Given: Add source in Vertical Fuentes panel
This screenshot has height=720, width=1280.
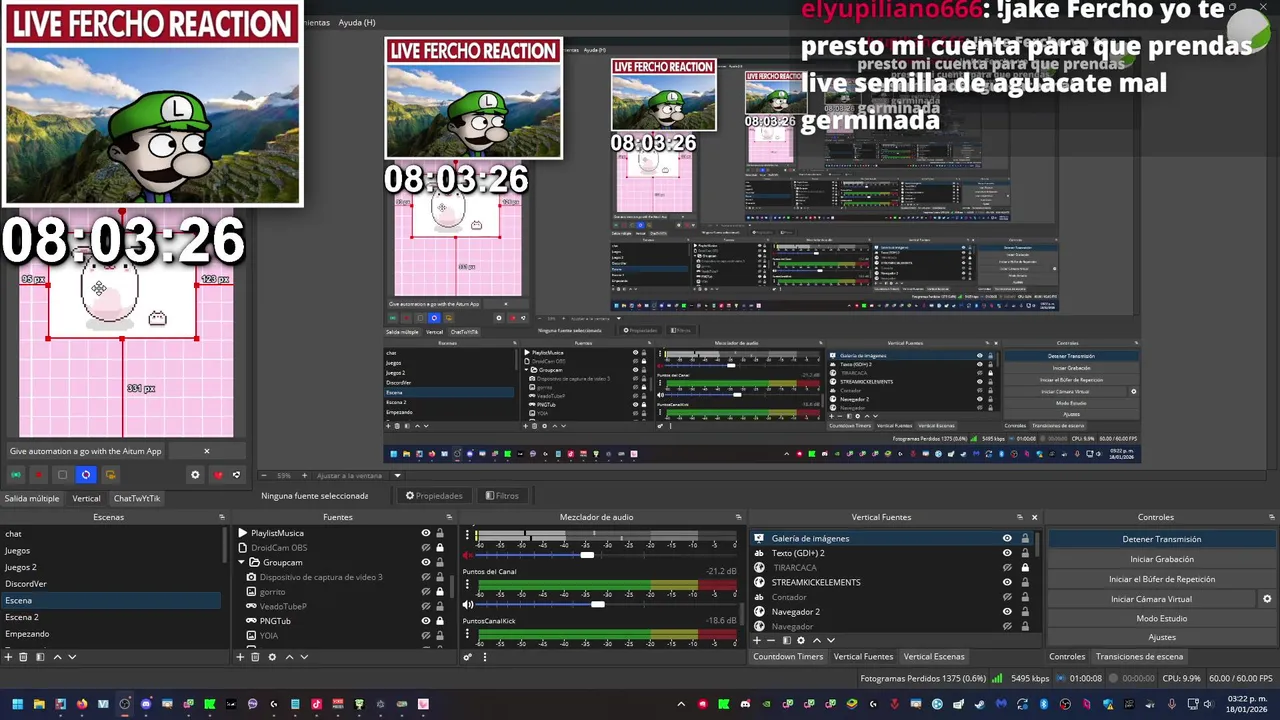Looking at the screenshot, I should (757, 640).
